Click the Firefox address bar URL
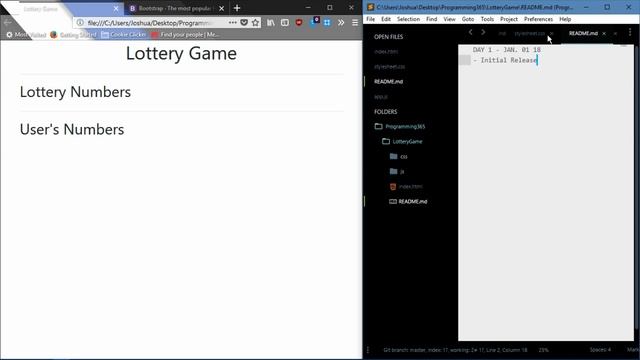 (x=149, y=23)
